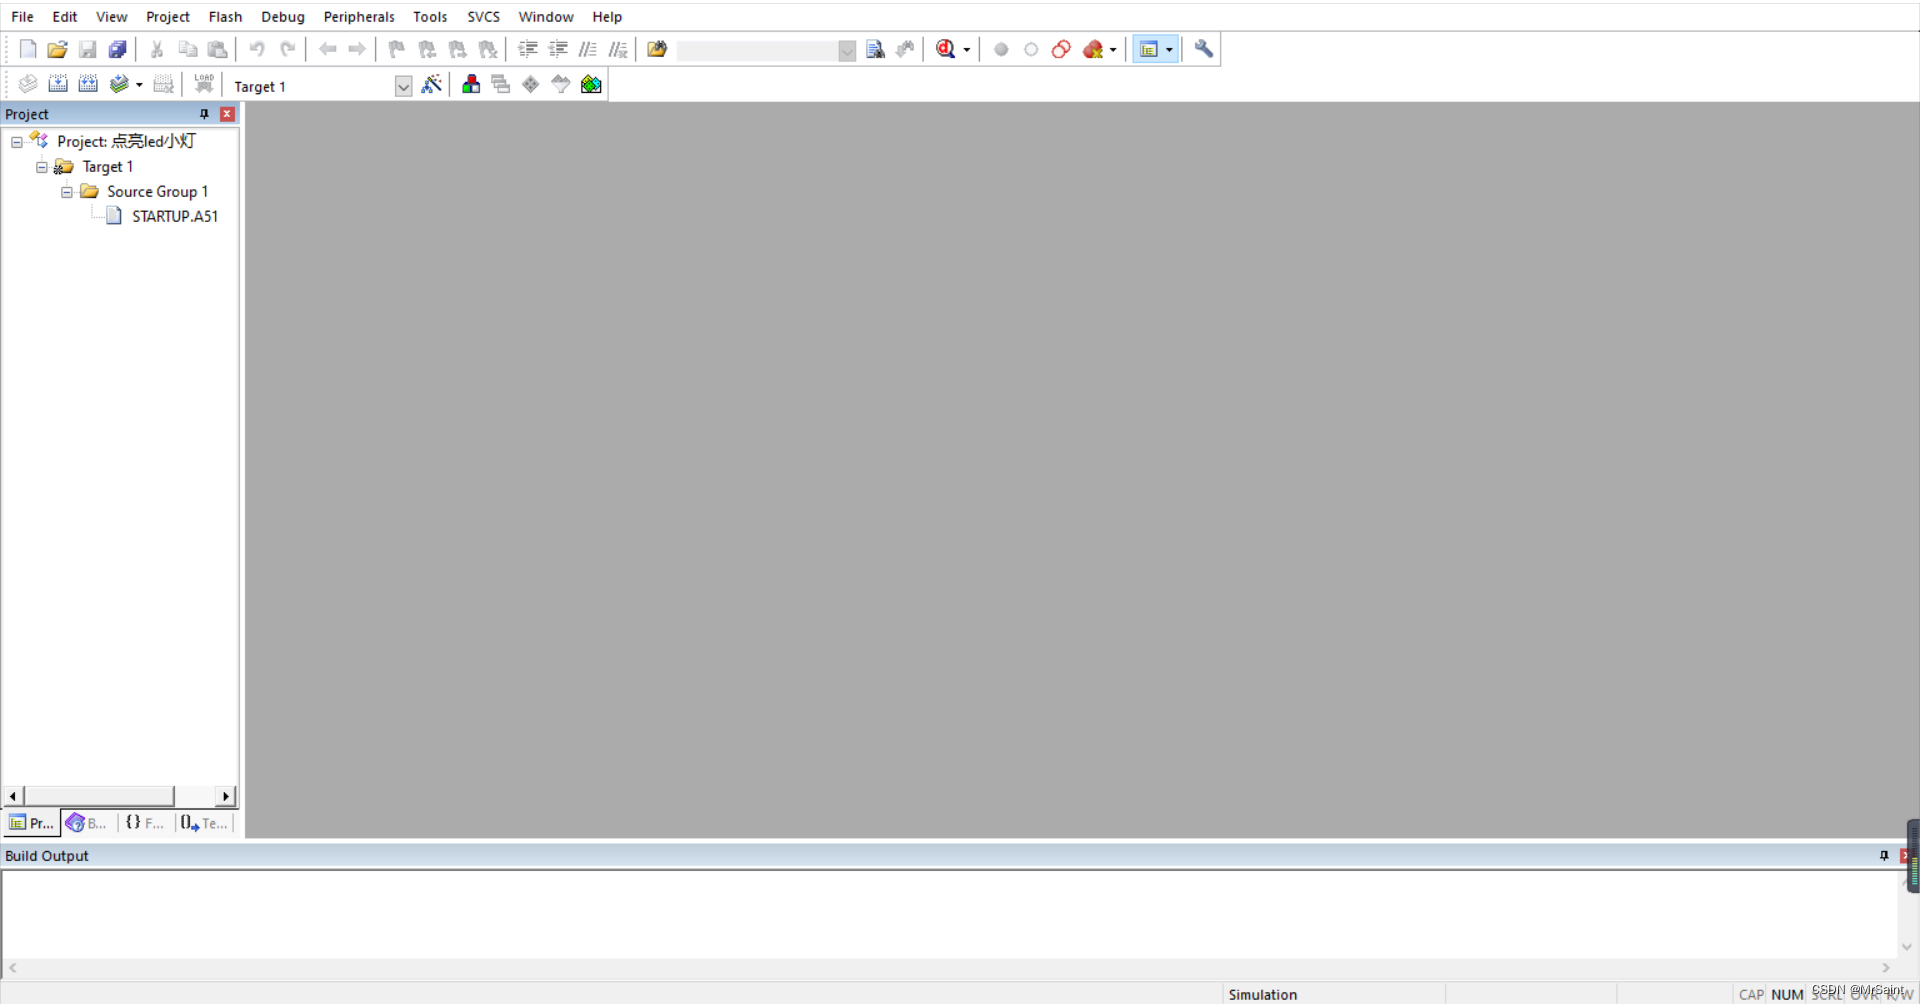Click the Build target icon
The height and width of the screenshot is (1004, 1920).
(58, 85)
